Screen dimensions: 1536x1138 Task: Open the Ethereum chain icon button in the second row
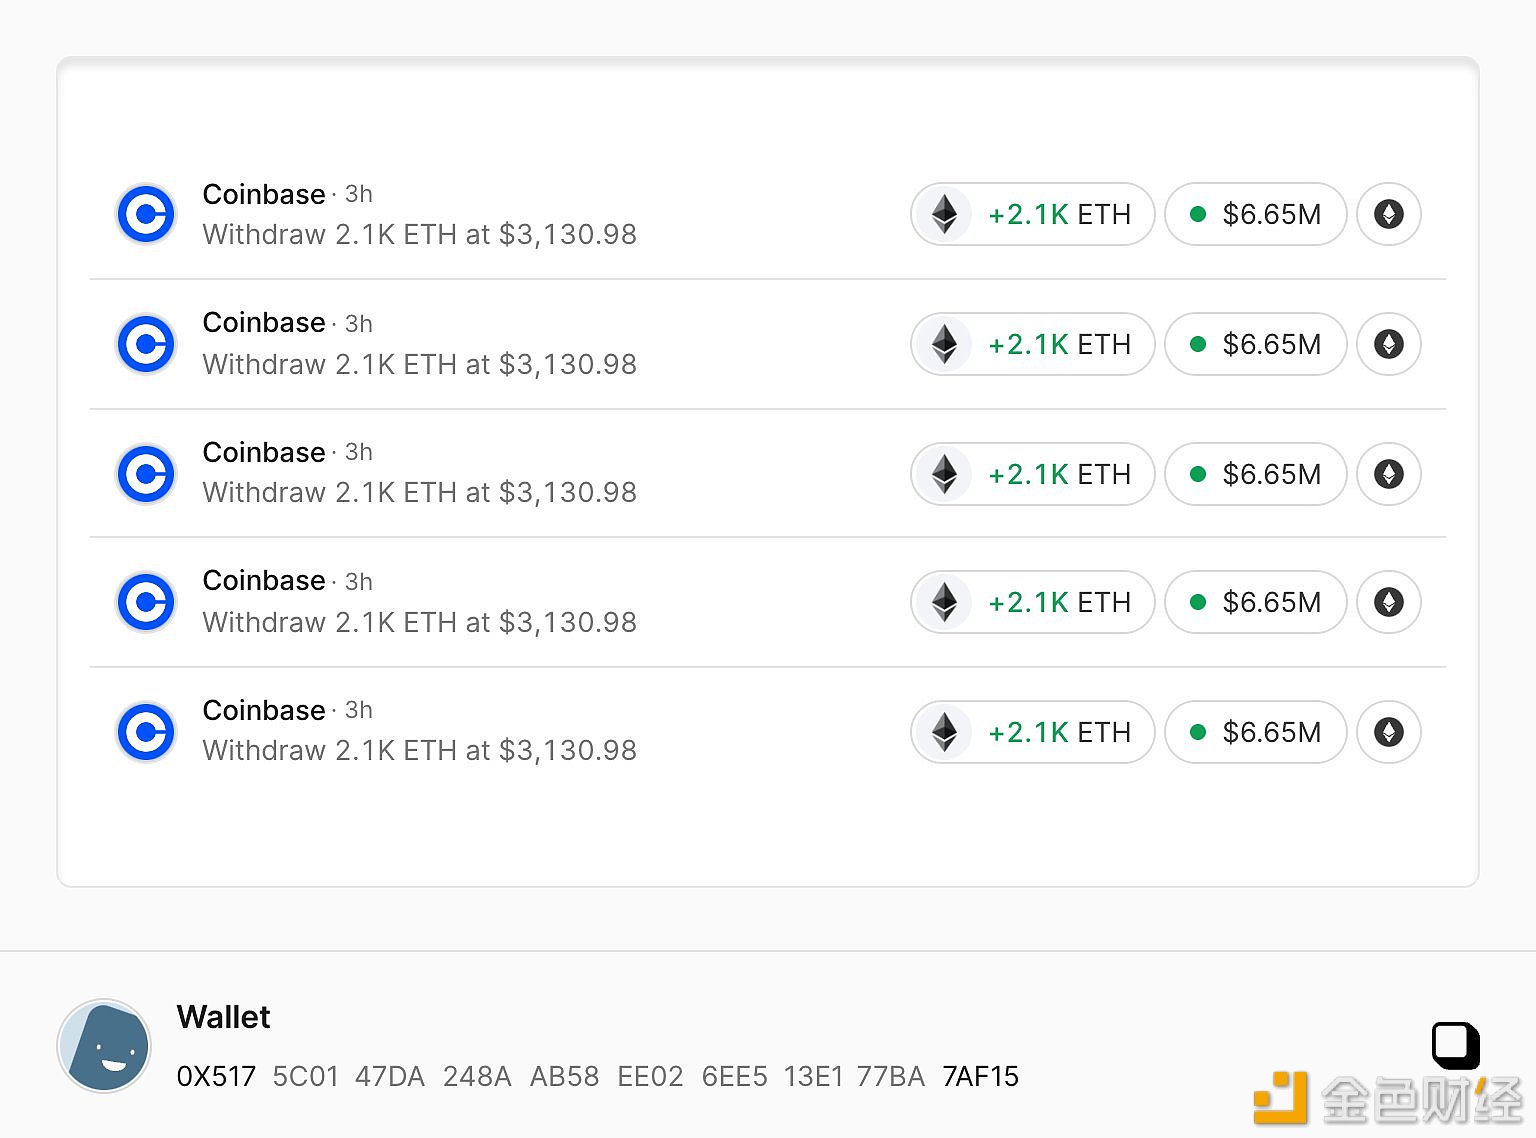click(x=1389, y=344)
